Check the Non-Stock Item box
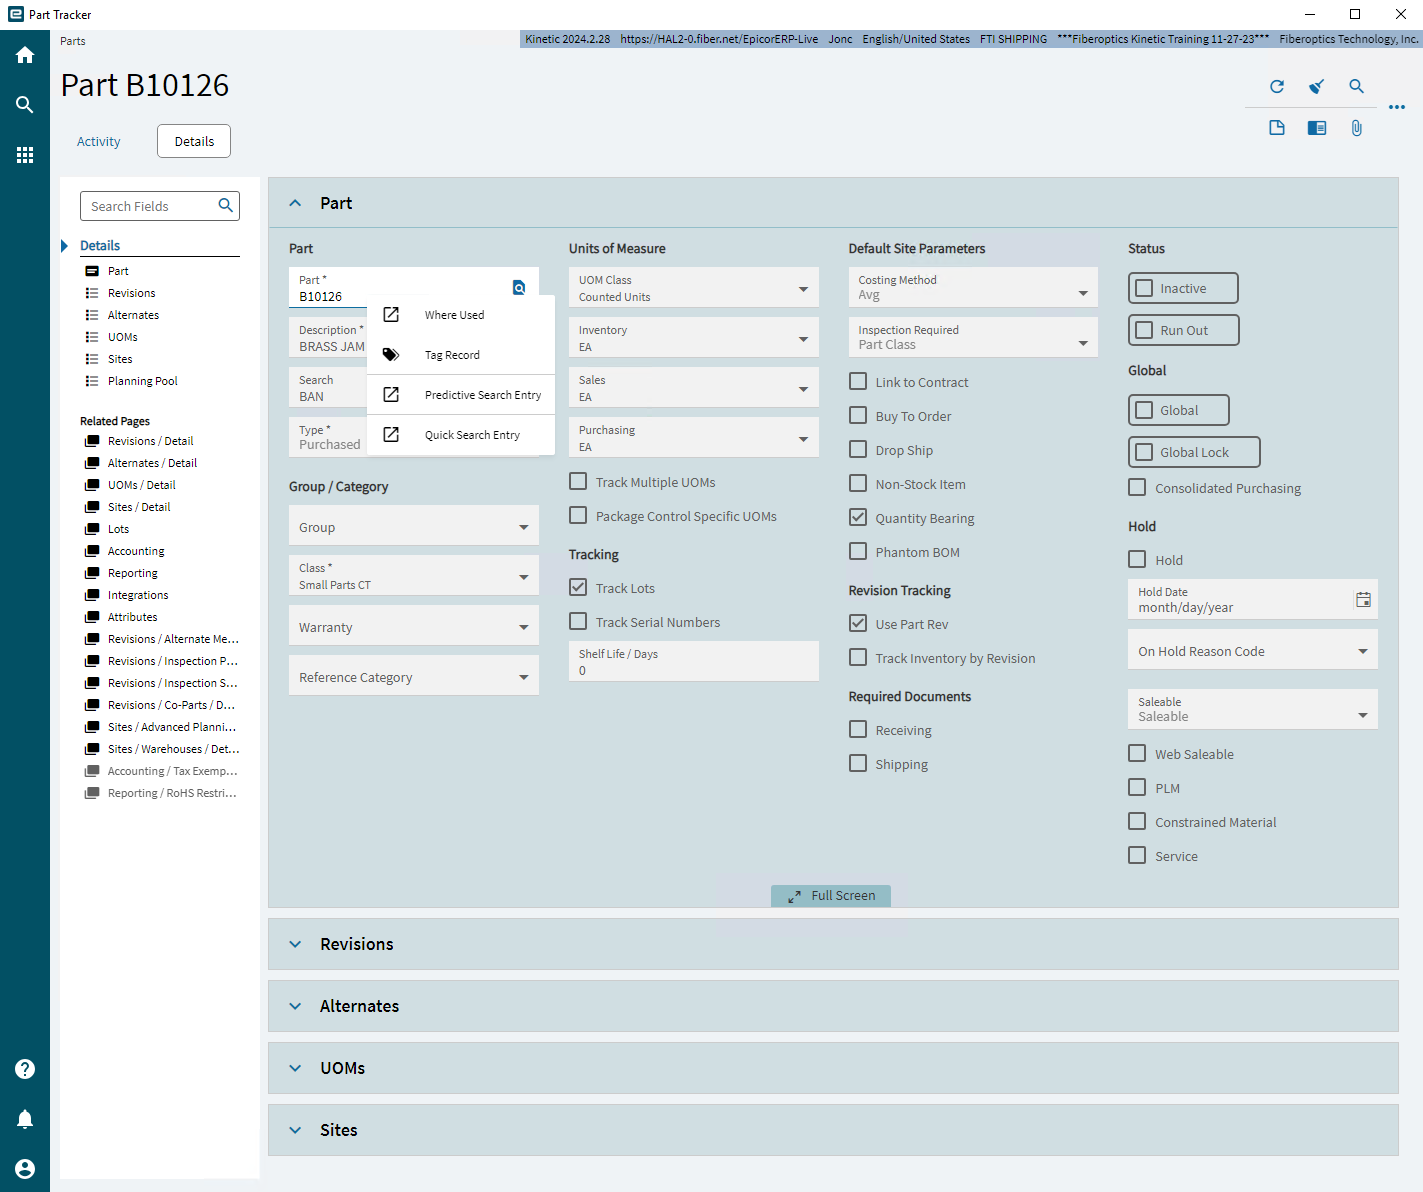Viewport: 1423px width, 1192px height. click(858, 483)
